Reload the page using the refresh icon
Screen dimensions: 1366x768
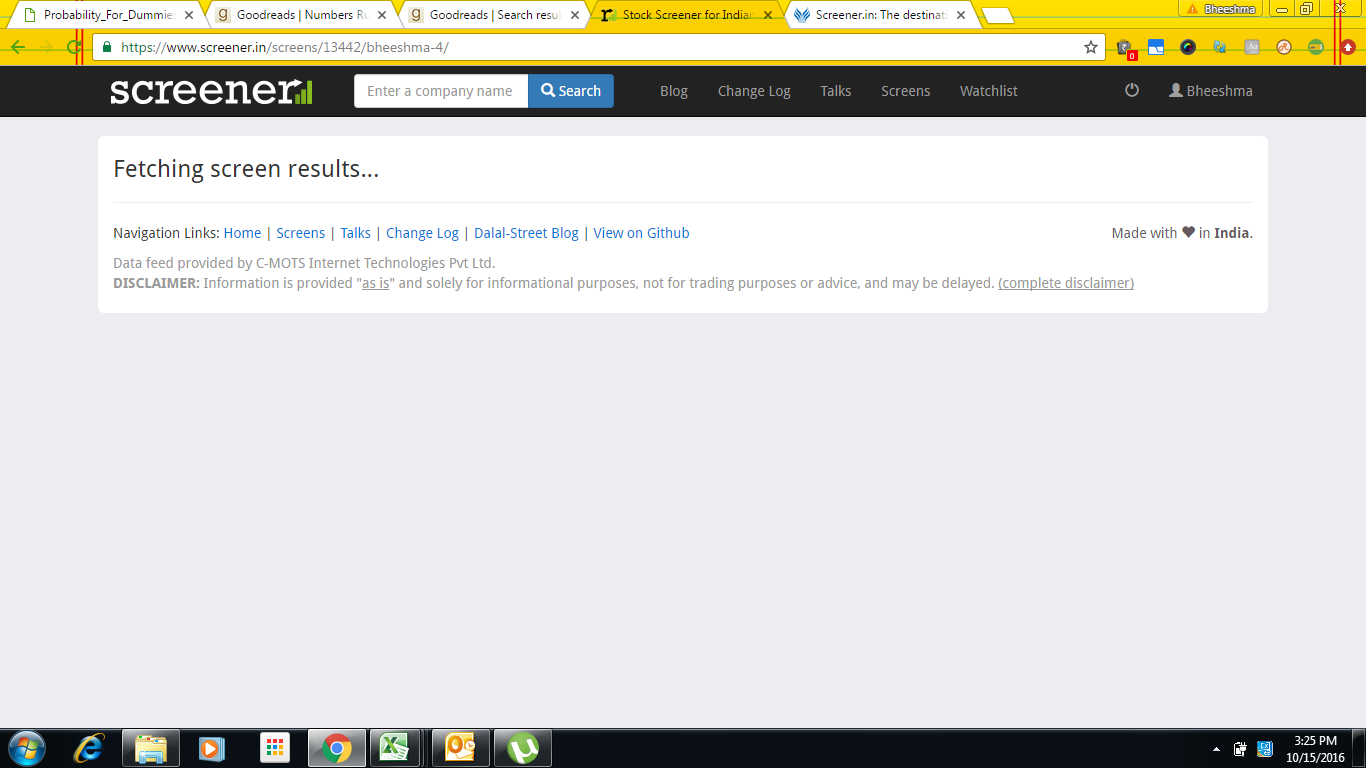point(74,47)
